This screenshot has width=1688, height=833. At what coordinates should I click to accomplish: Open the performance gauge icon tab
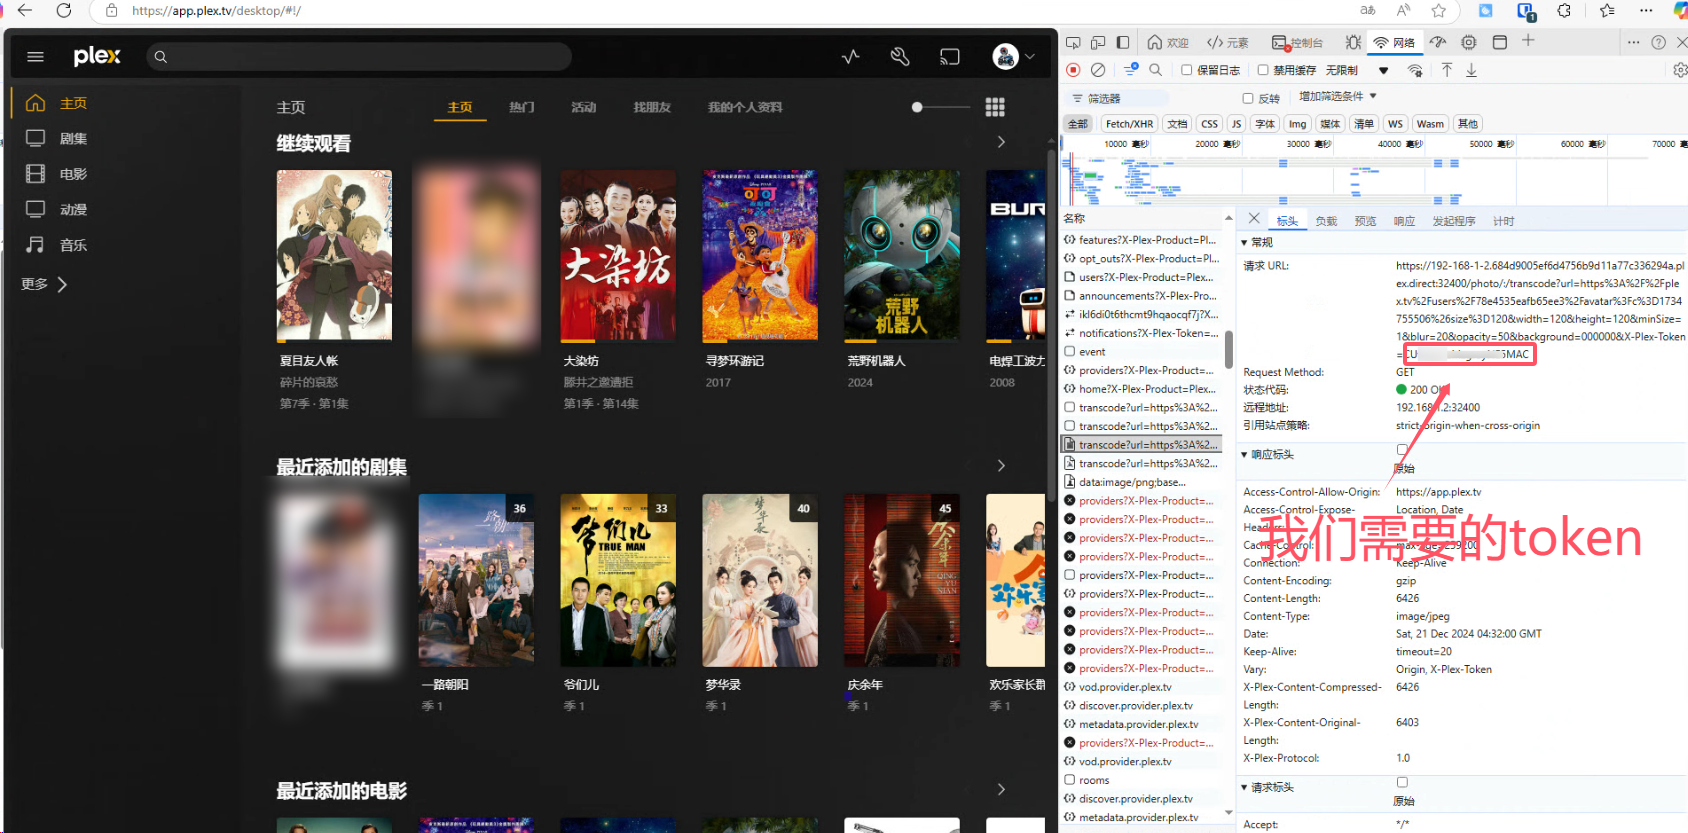point(1438,42)
